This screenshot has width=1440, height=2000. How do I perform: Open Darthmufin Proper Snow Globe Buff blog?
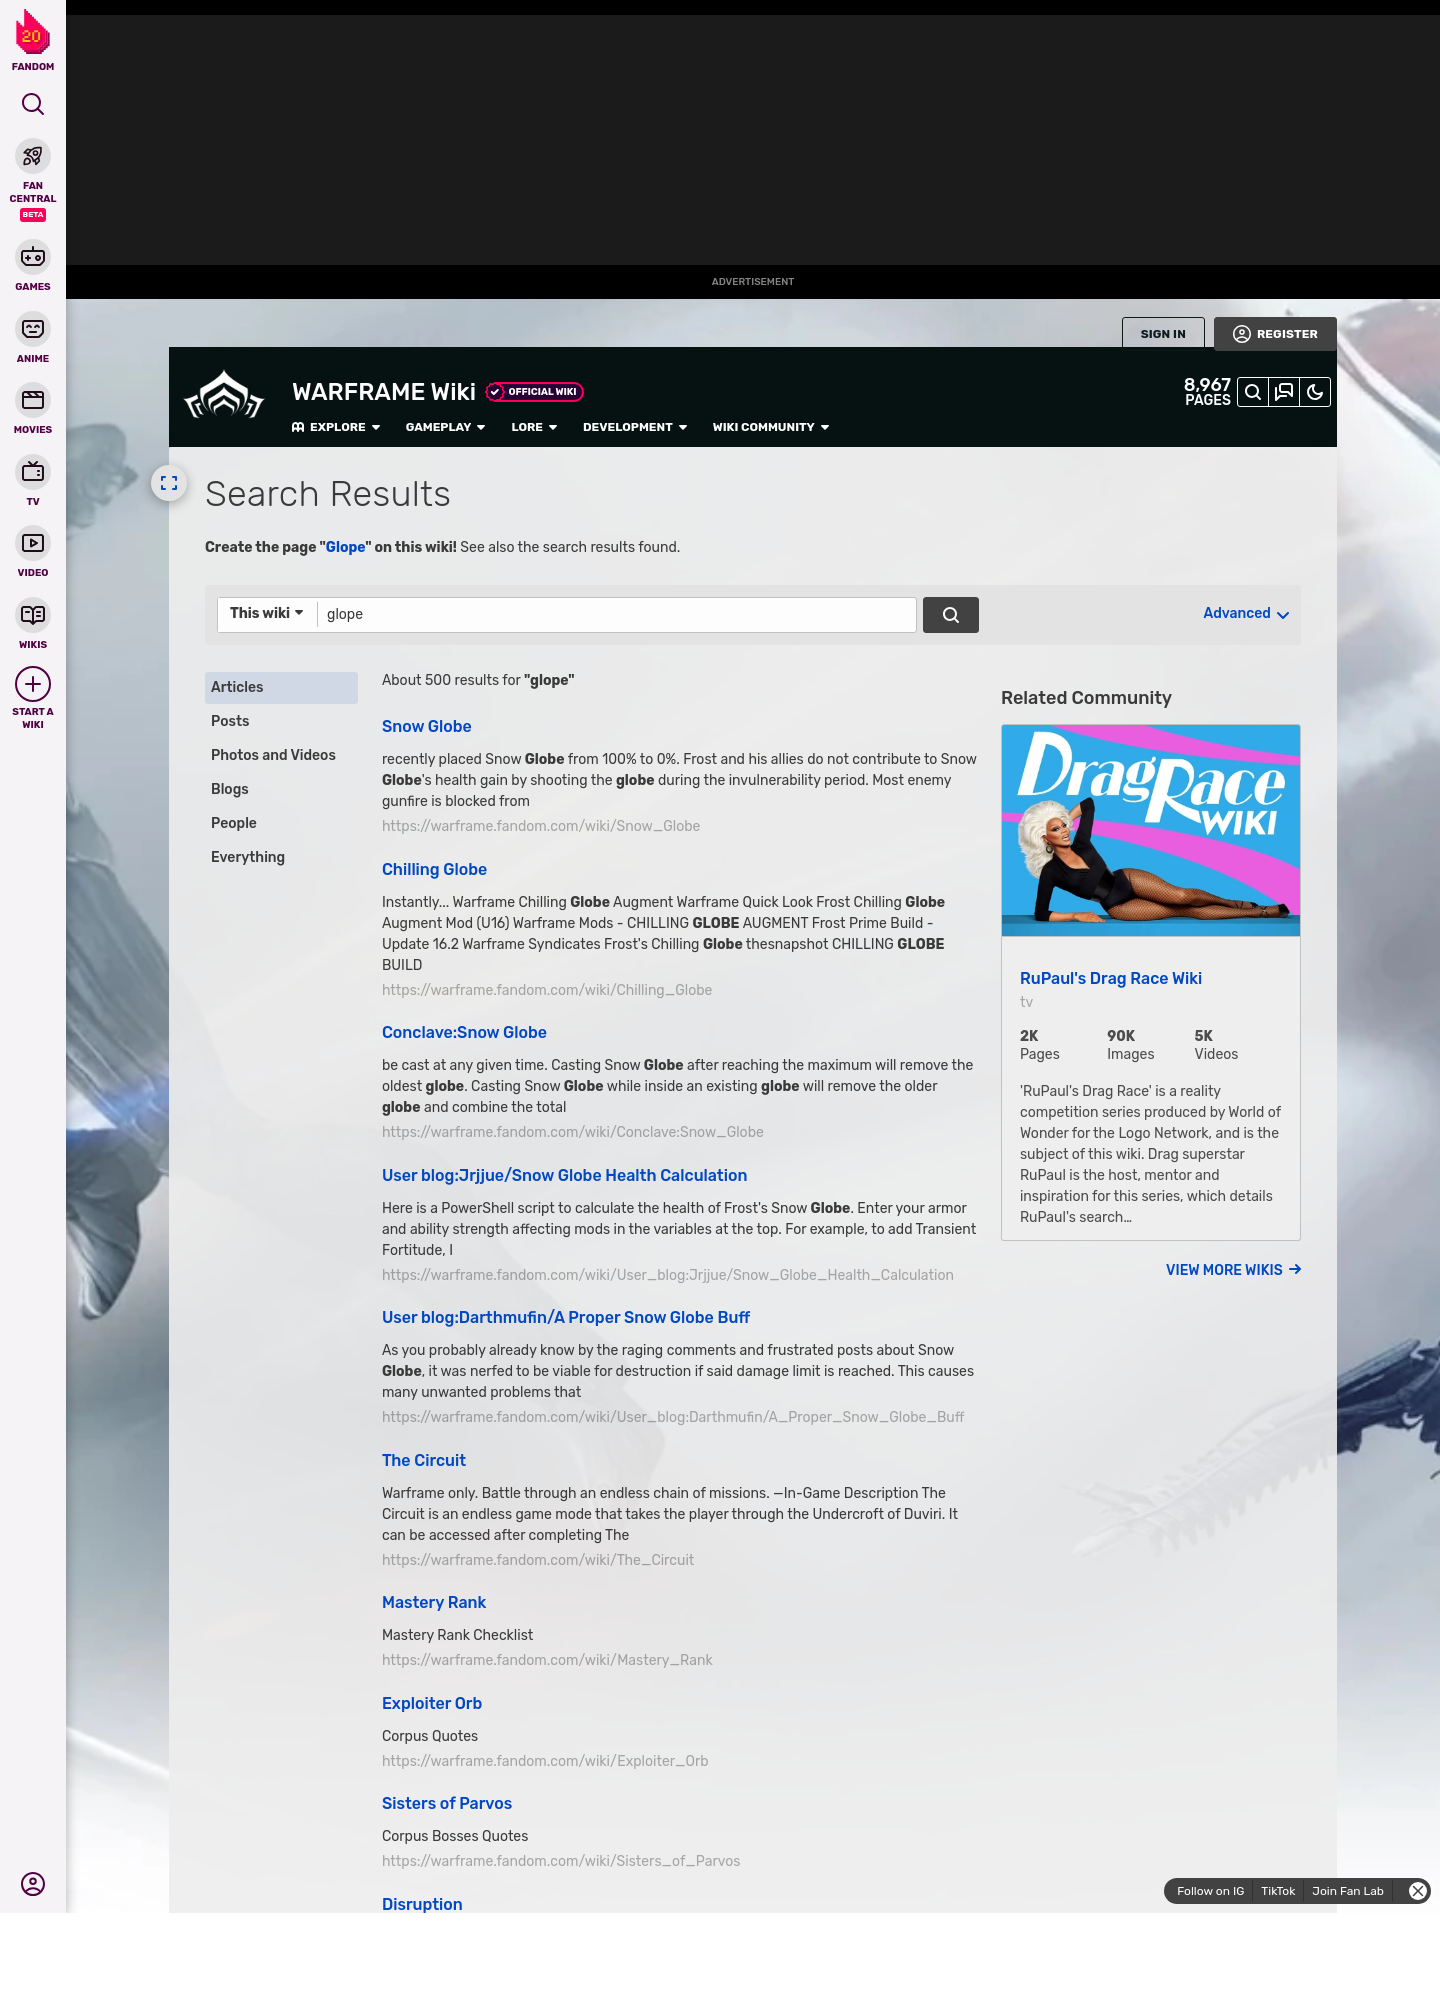point(566,1318)
